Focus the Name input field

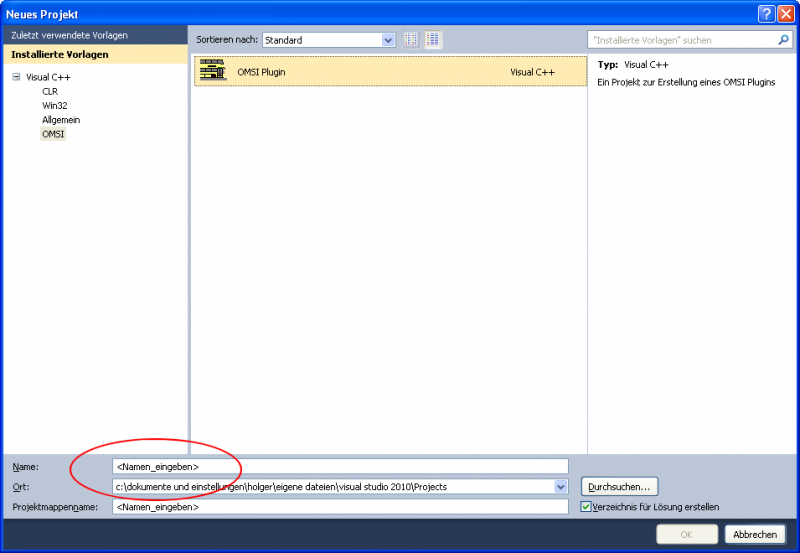click(x=340, y=467)
